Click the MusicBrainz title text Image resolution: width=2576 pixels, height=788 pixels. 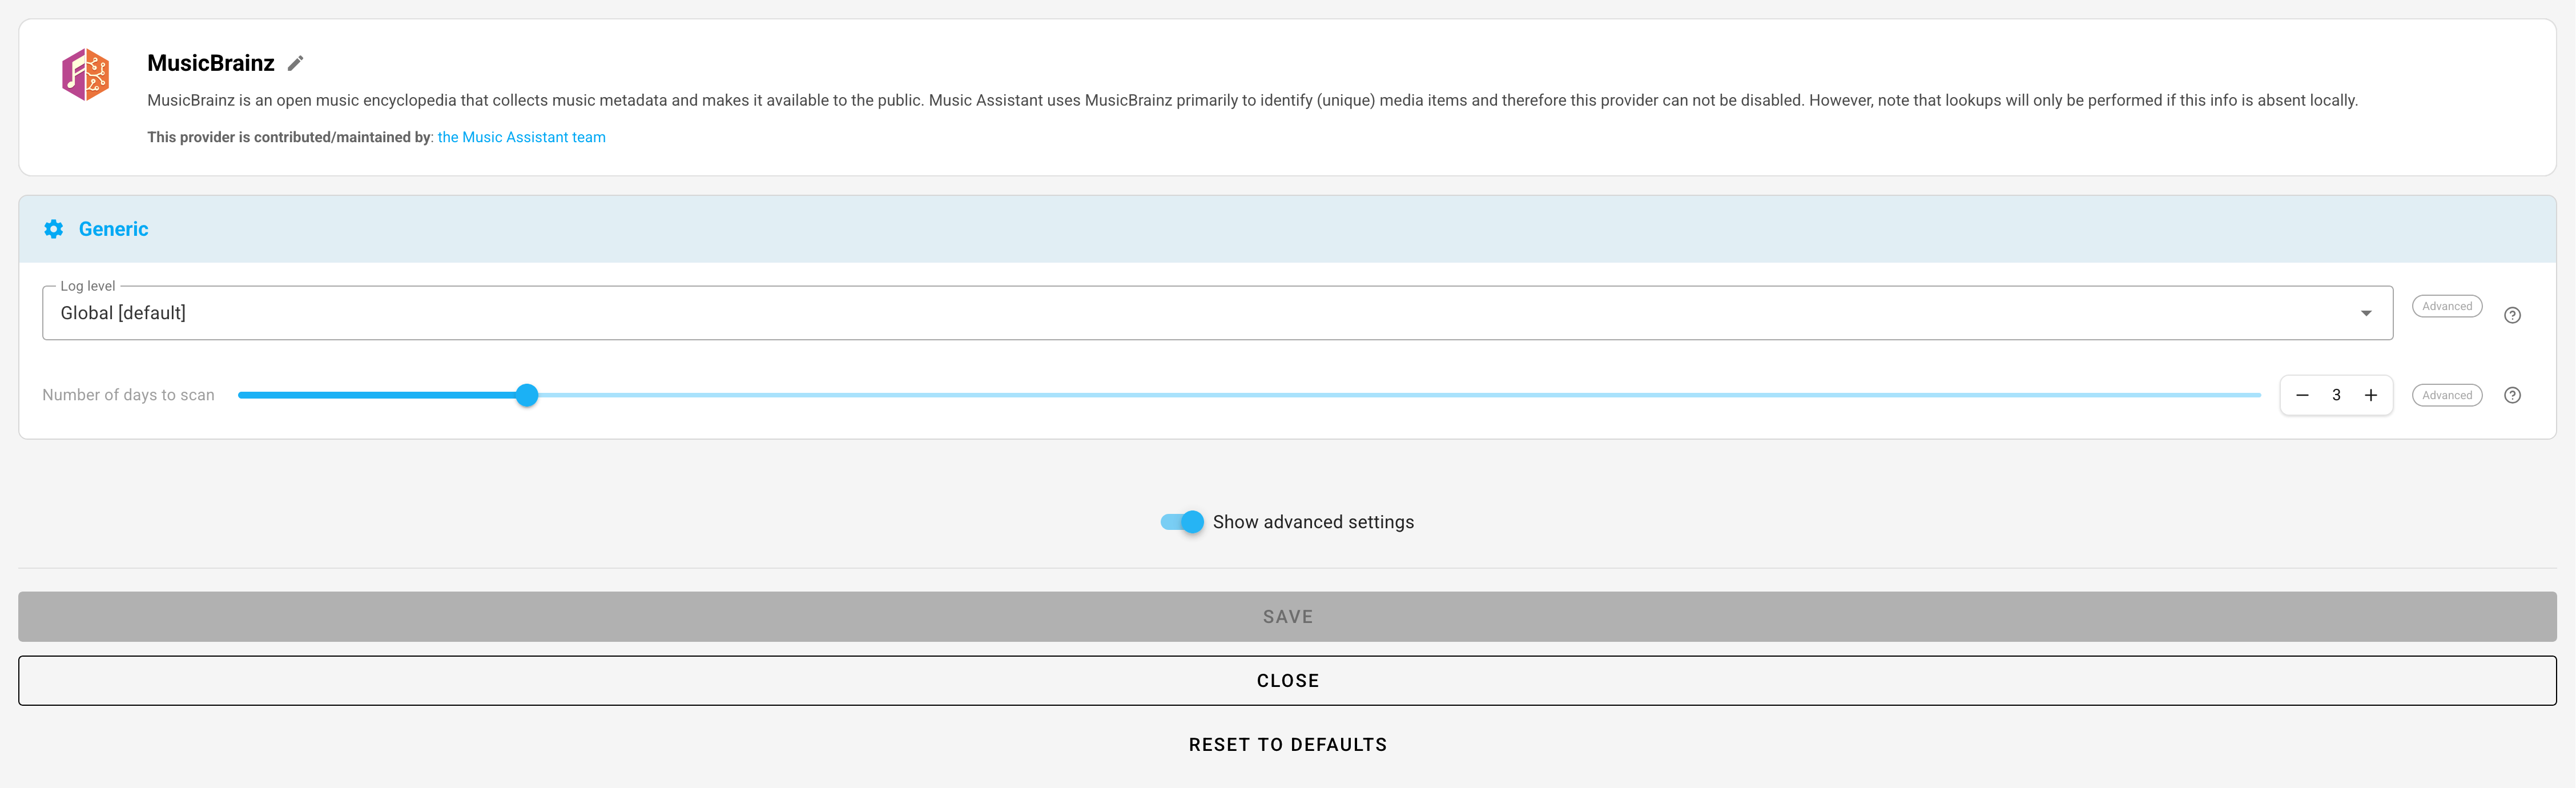[211, 63]
